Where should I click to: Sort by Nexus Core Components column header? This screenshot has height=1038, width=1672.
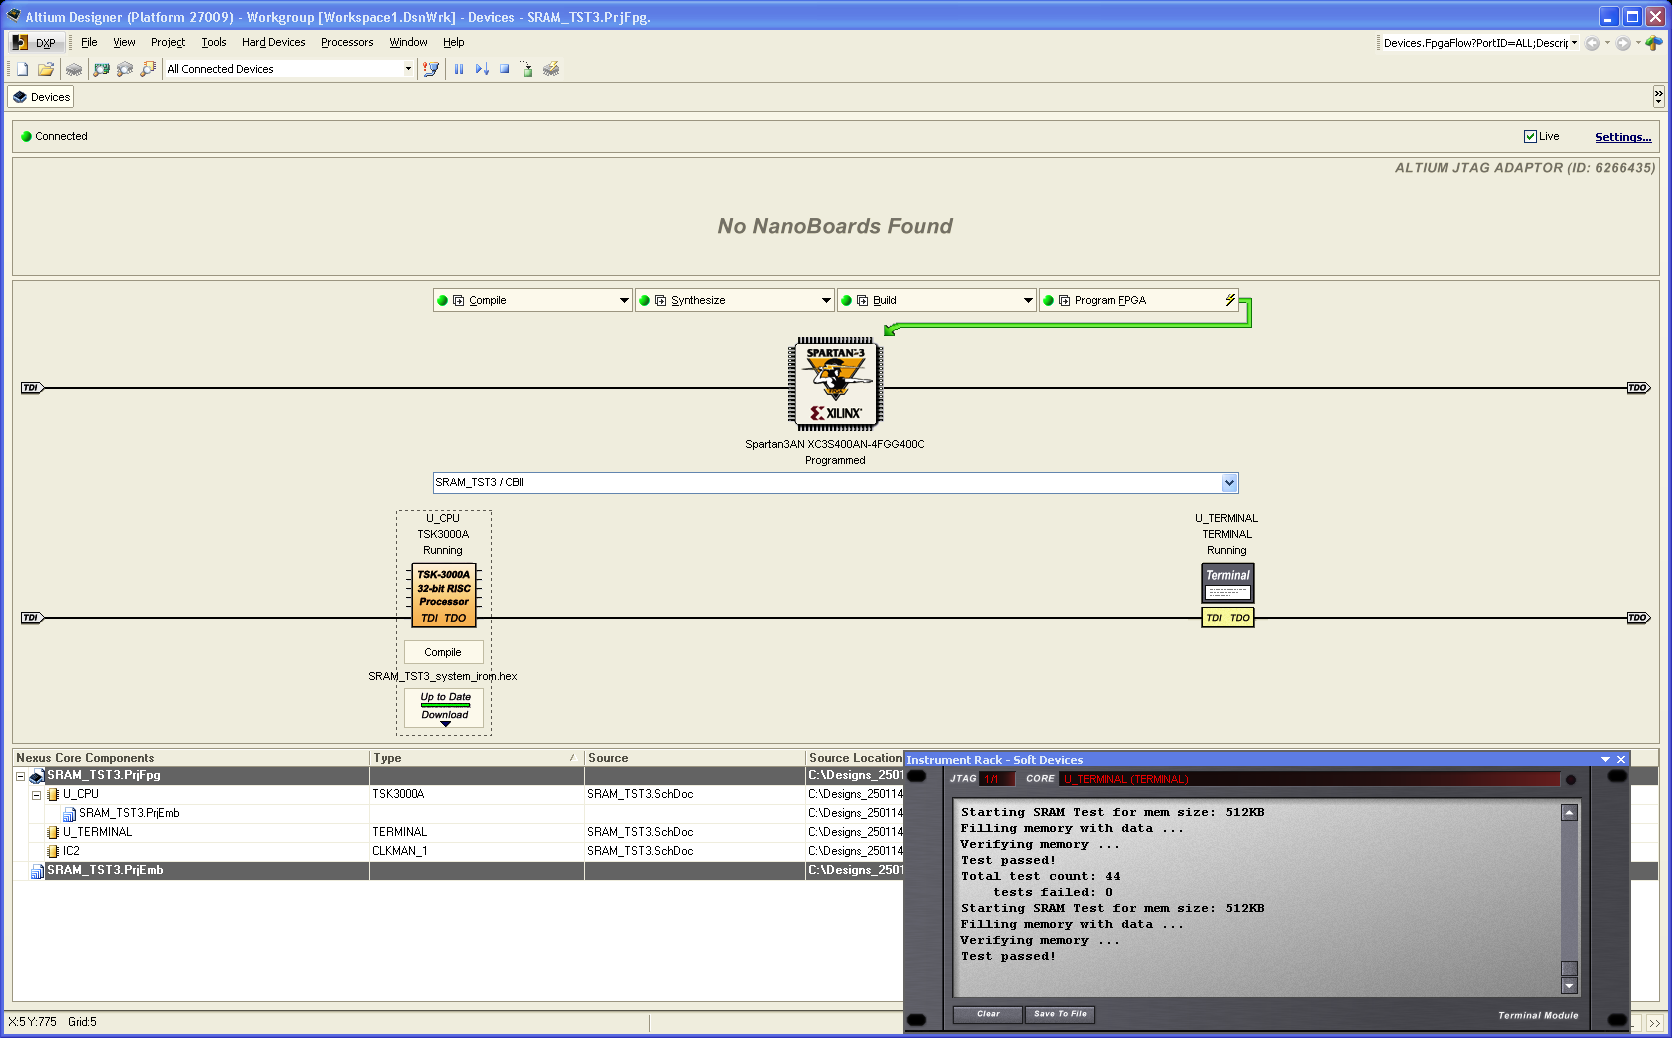click(x=190, y=758)
